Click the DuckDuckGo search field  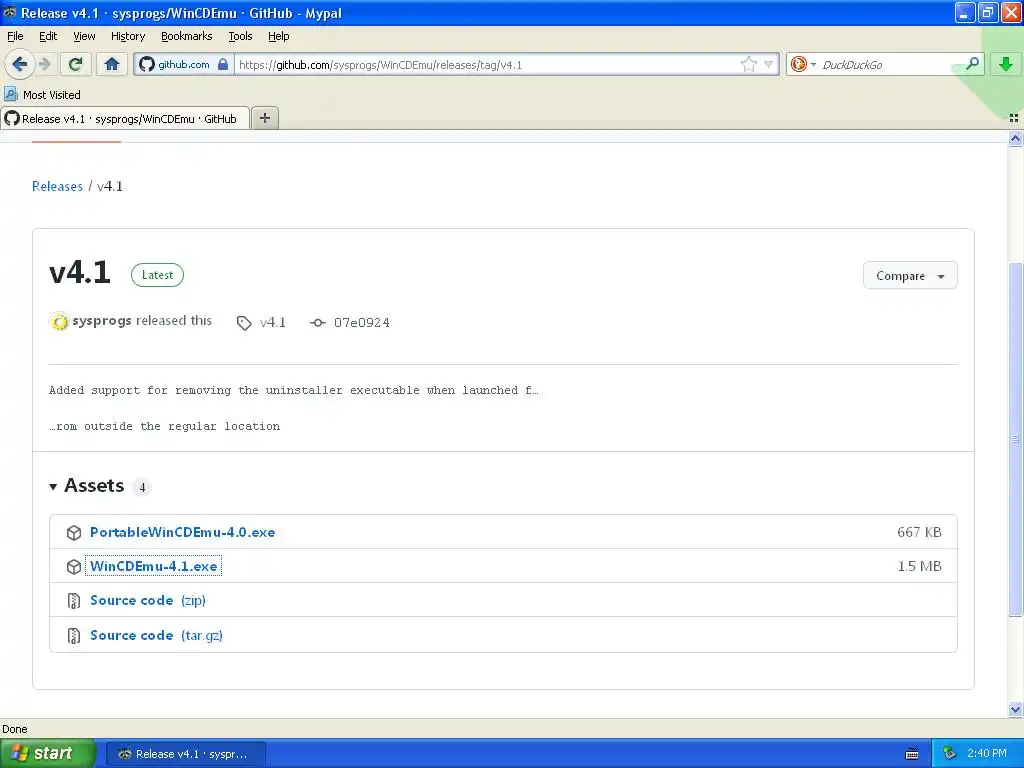[888, 64]
